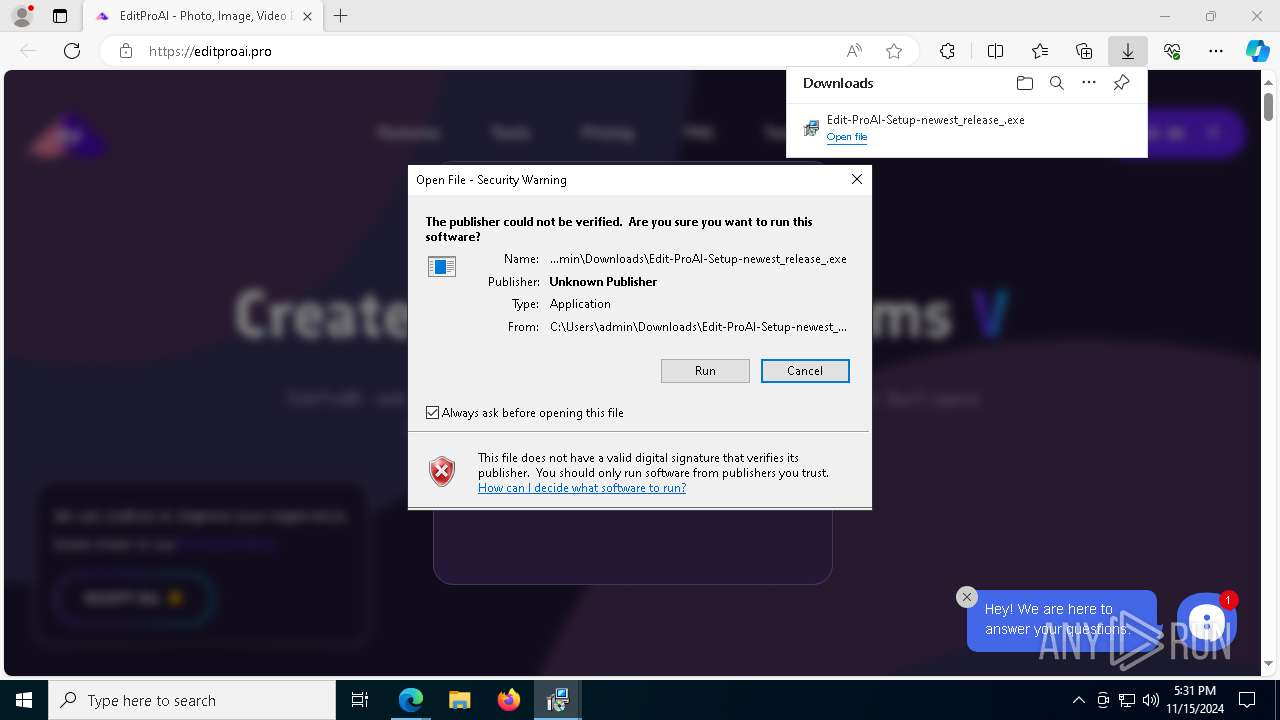Refresh the page

point(72,51)
